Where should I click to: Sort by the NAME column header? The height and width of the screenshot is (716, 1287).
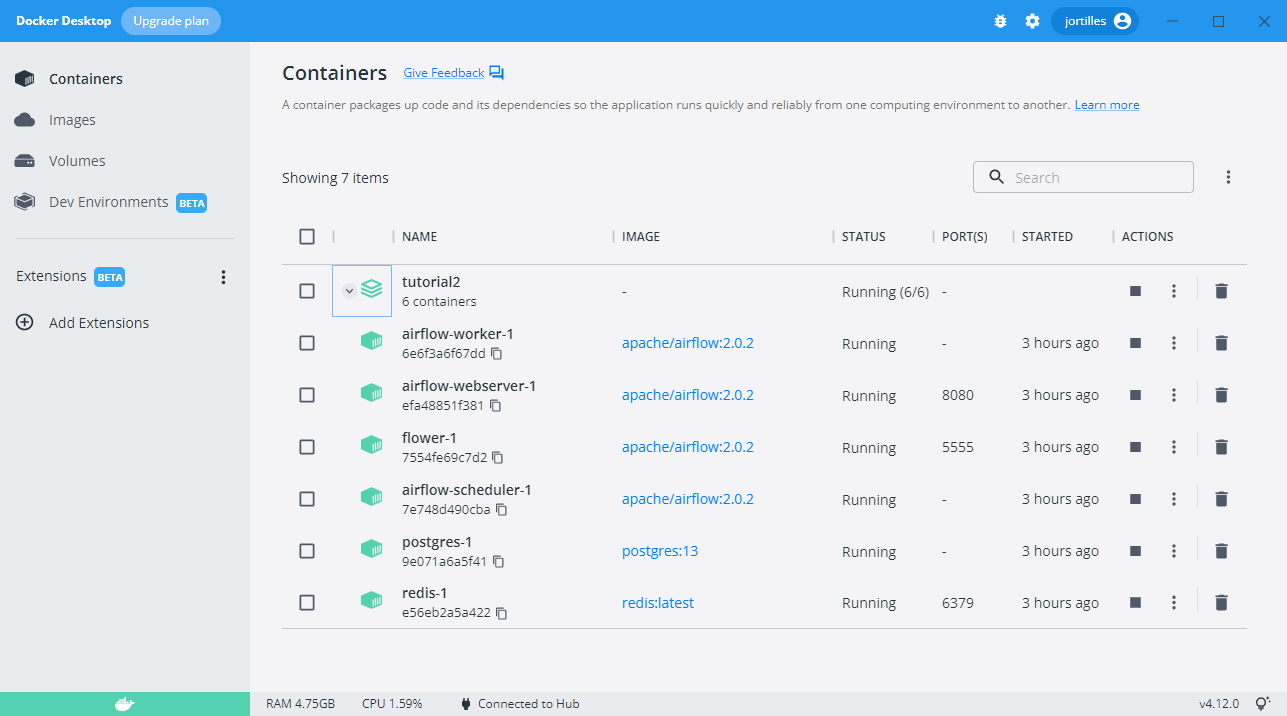[420, 237]
